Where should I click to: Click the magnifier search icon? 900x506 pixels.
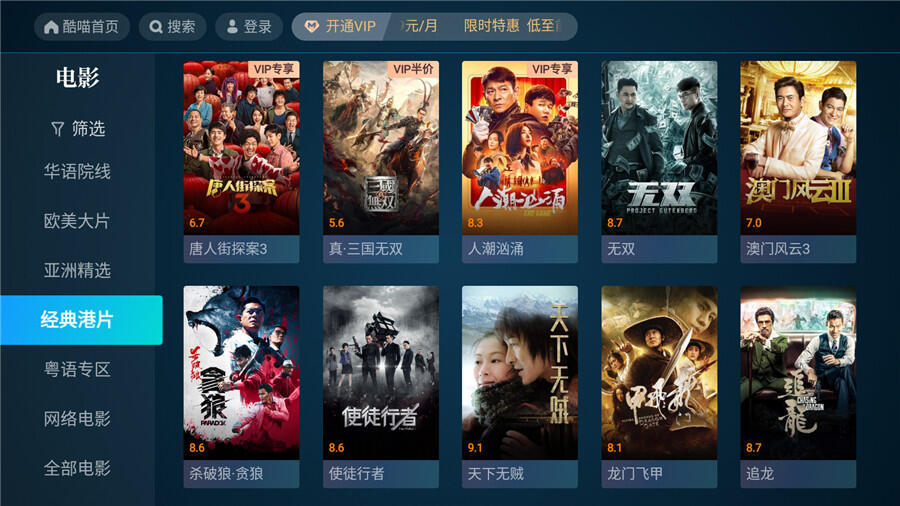tap(156, 27)
